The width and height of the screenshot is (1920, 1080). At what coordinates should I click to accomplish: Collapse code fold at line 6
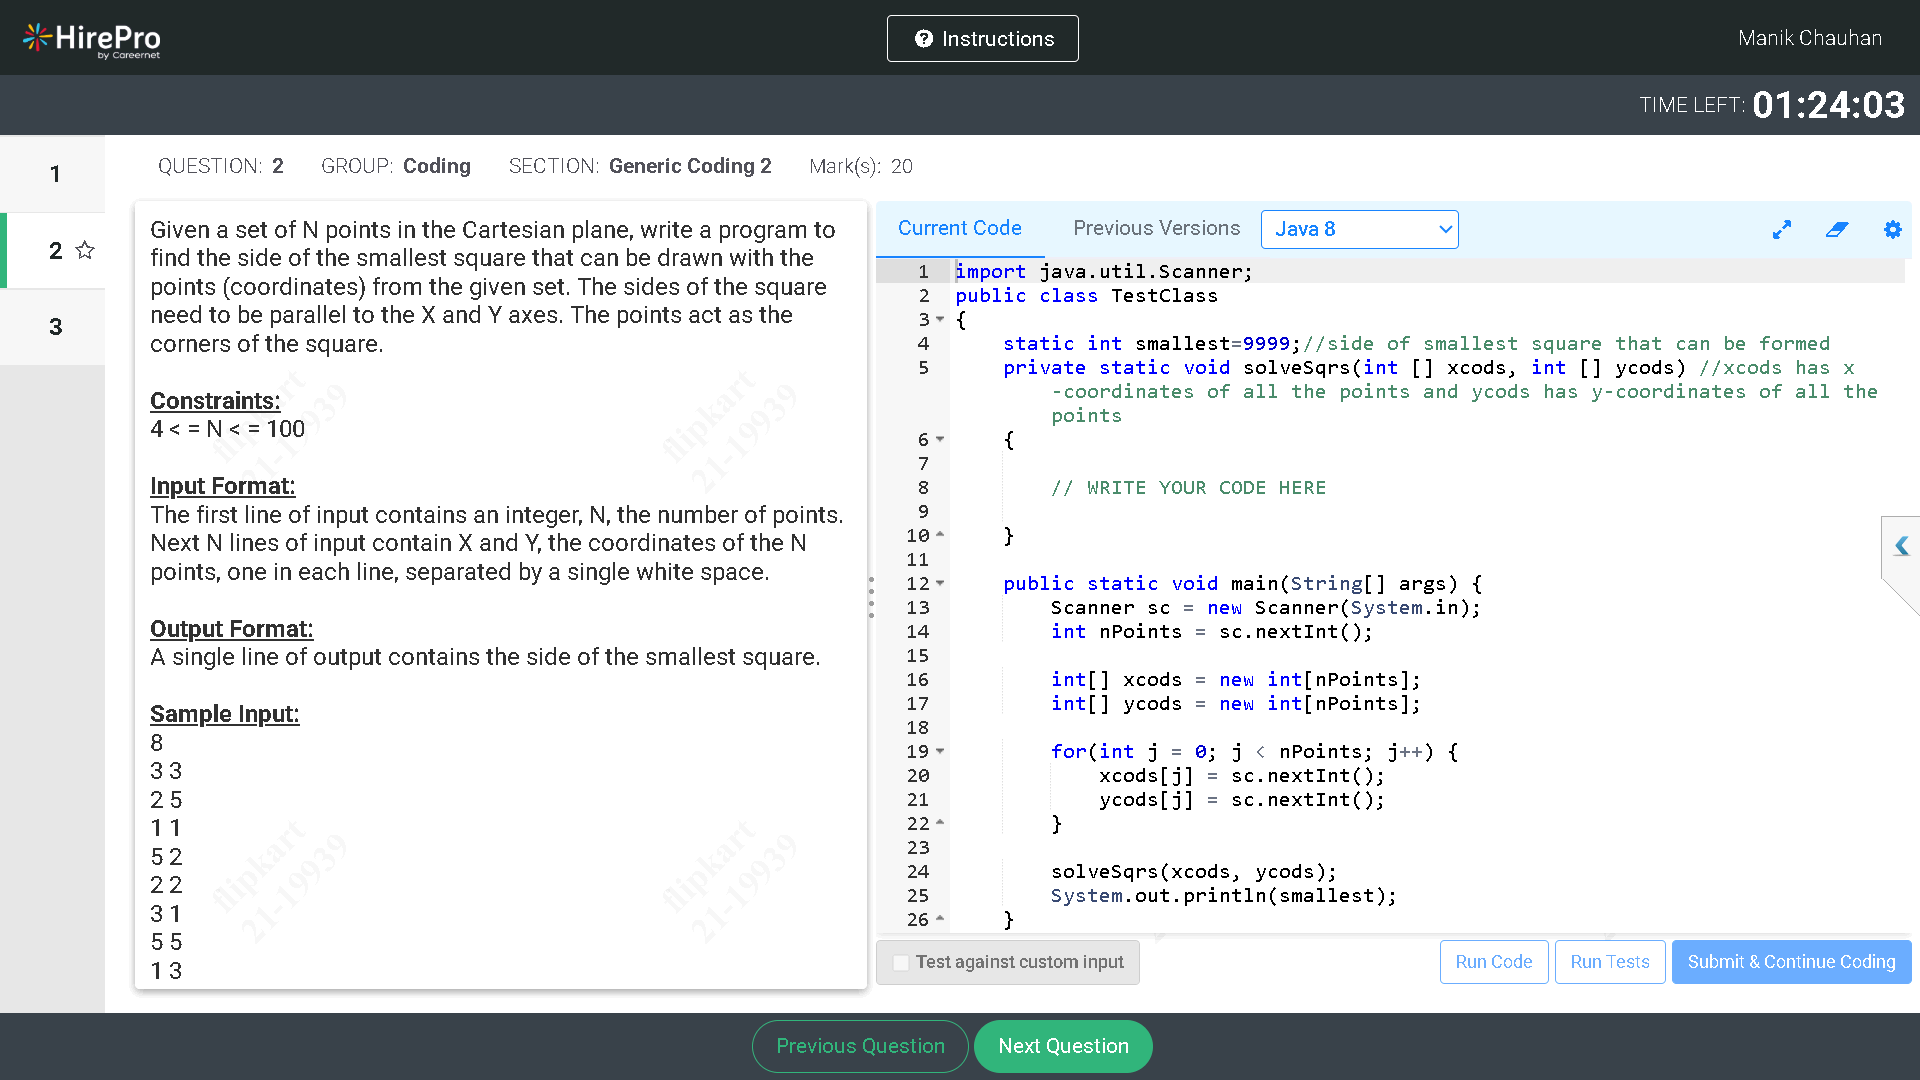[x=940, y=440]
